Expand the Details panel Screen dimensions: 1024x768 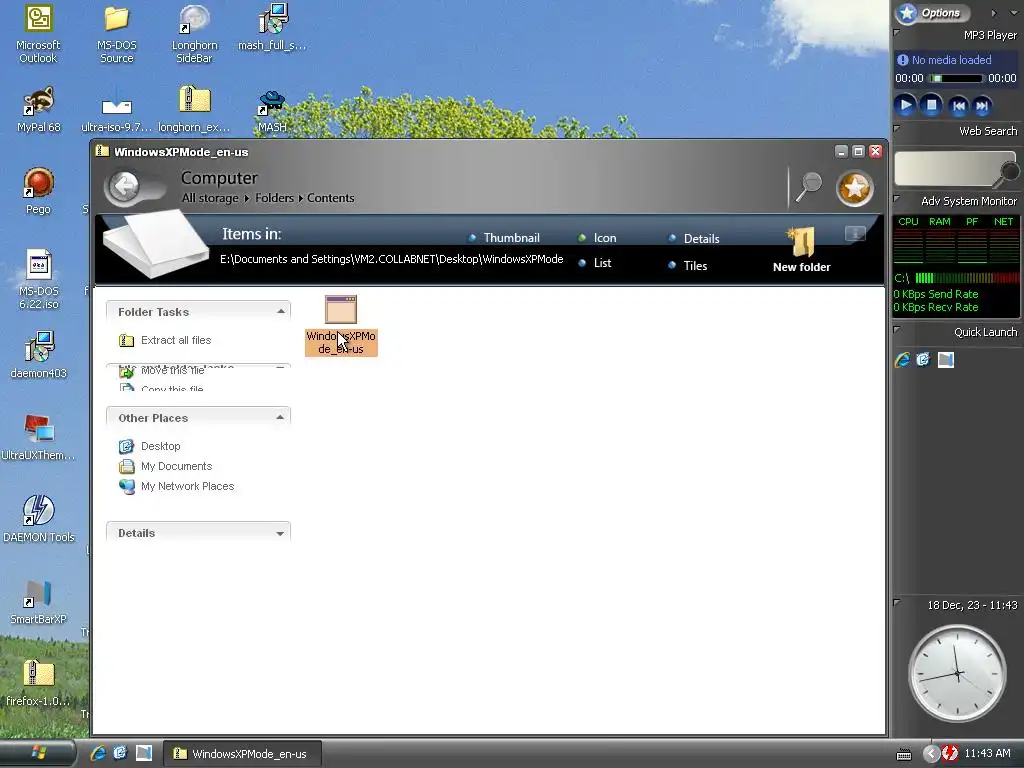(280, 533)
